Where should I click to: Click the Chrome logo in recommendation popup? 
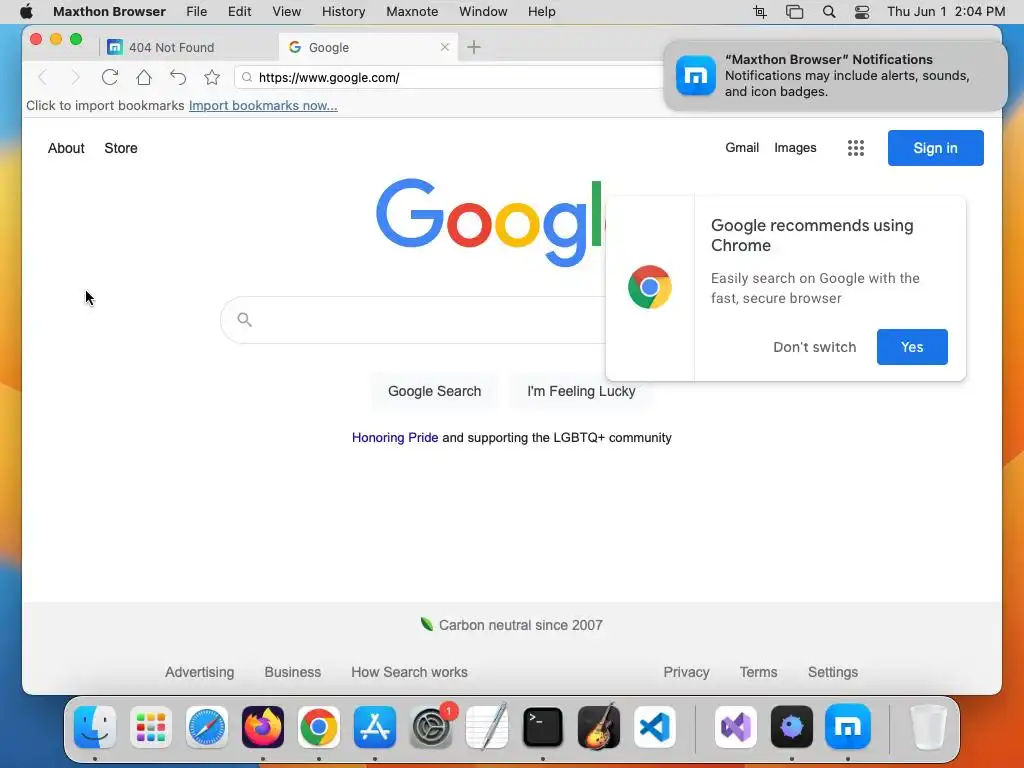[650, 287]
